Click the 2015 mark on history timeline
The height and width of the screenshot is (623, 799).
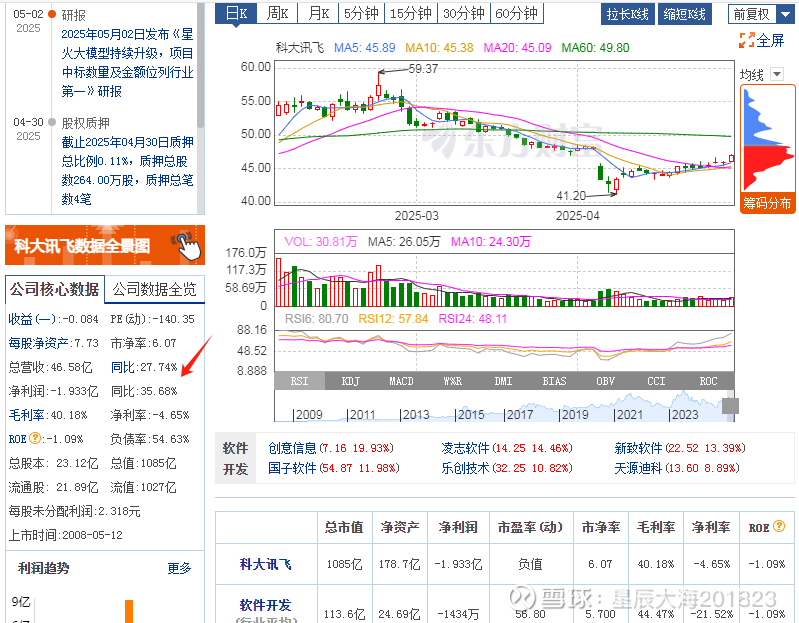(470, 415)
